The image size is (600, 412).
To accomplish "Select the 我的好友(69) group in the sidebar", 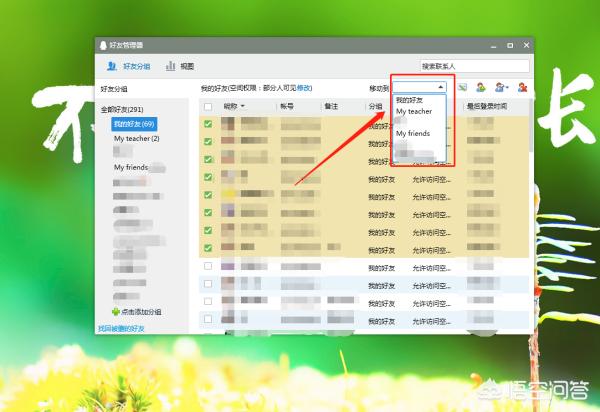I will tap(134, 124).
